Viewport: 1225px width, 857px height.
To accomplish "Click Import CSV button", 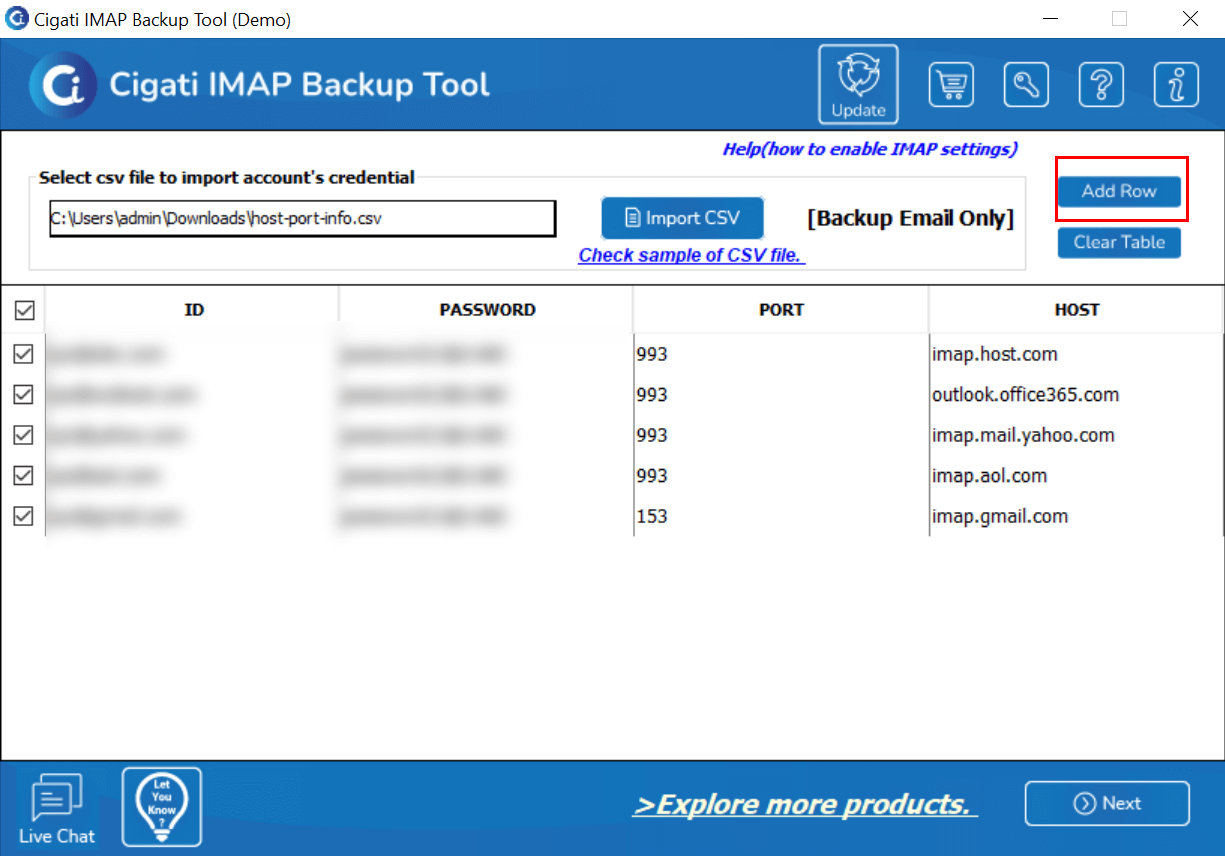I will click(683, 218).
